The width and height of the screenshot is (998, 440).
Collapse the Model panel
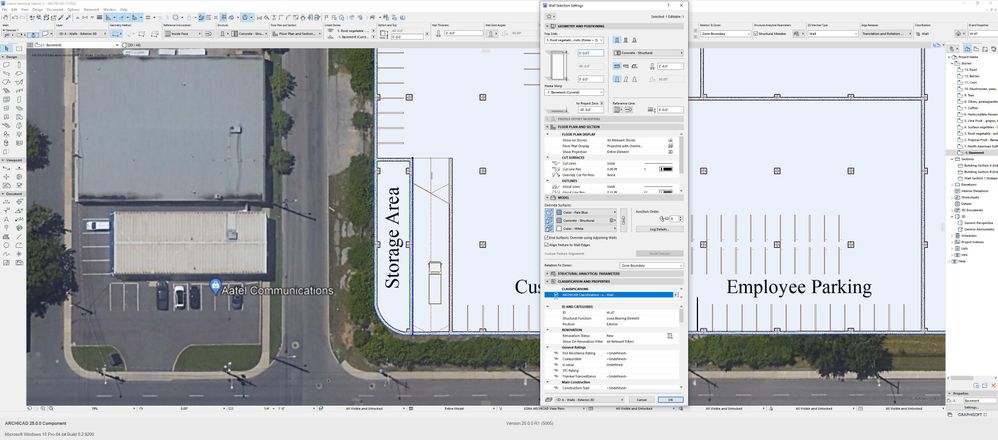(547, 197)
